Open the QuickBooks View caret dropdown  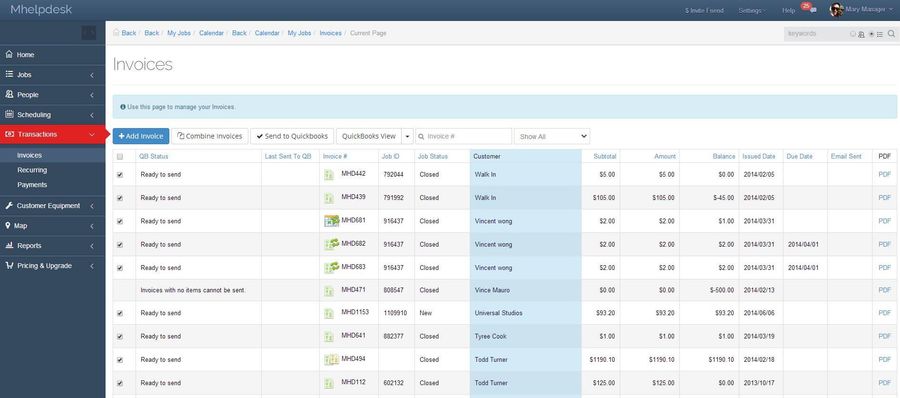pyautogui.click(x=407, y=137)
